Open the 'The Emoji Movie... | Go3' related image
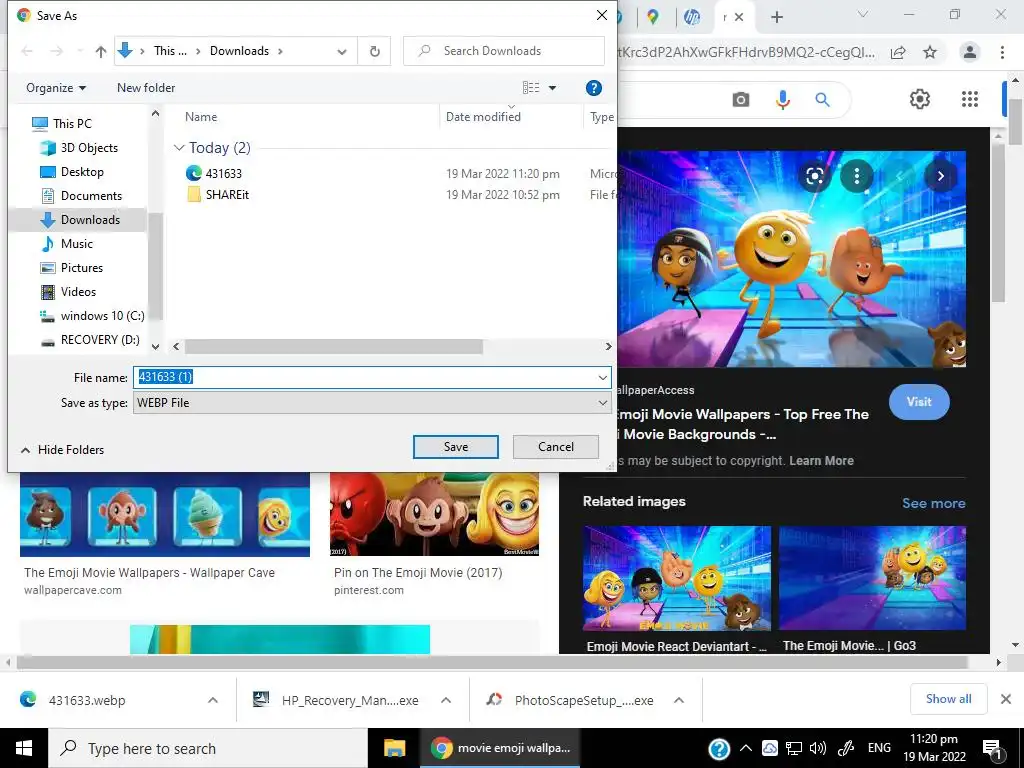Viewport: 1024px width, 768px height. click(x=872, y=579)
